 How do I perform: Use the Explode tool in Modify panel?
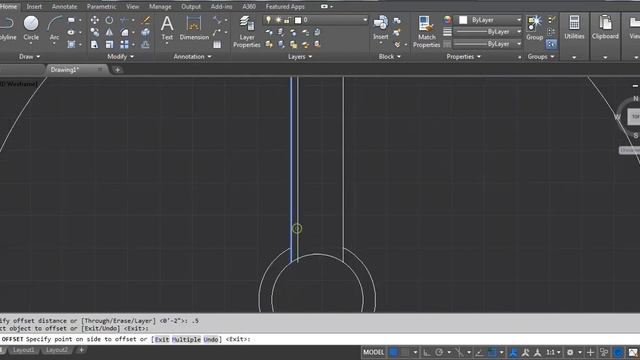pyautogui.click(x=145, y=32)
